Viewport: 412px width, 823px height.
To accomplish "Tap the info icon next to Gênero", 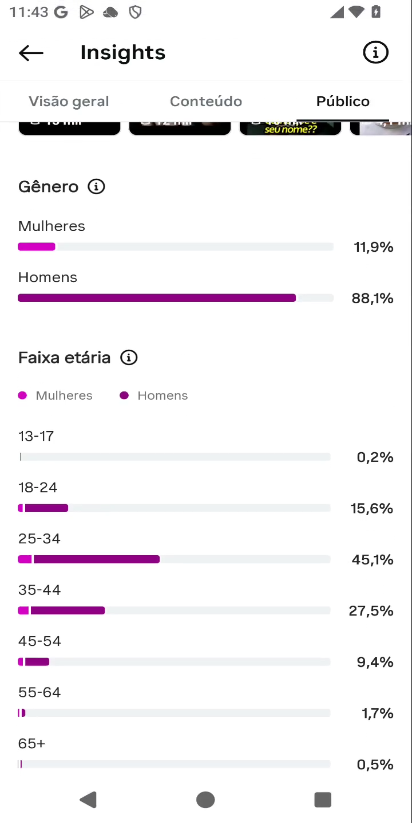I will point(96,186).
